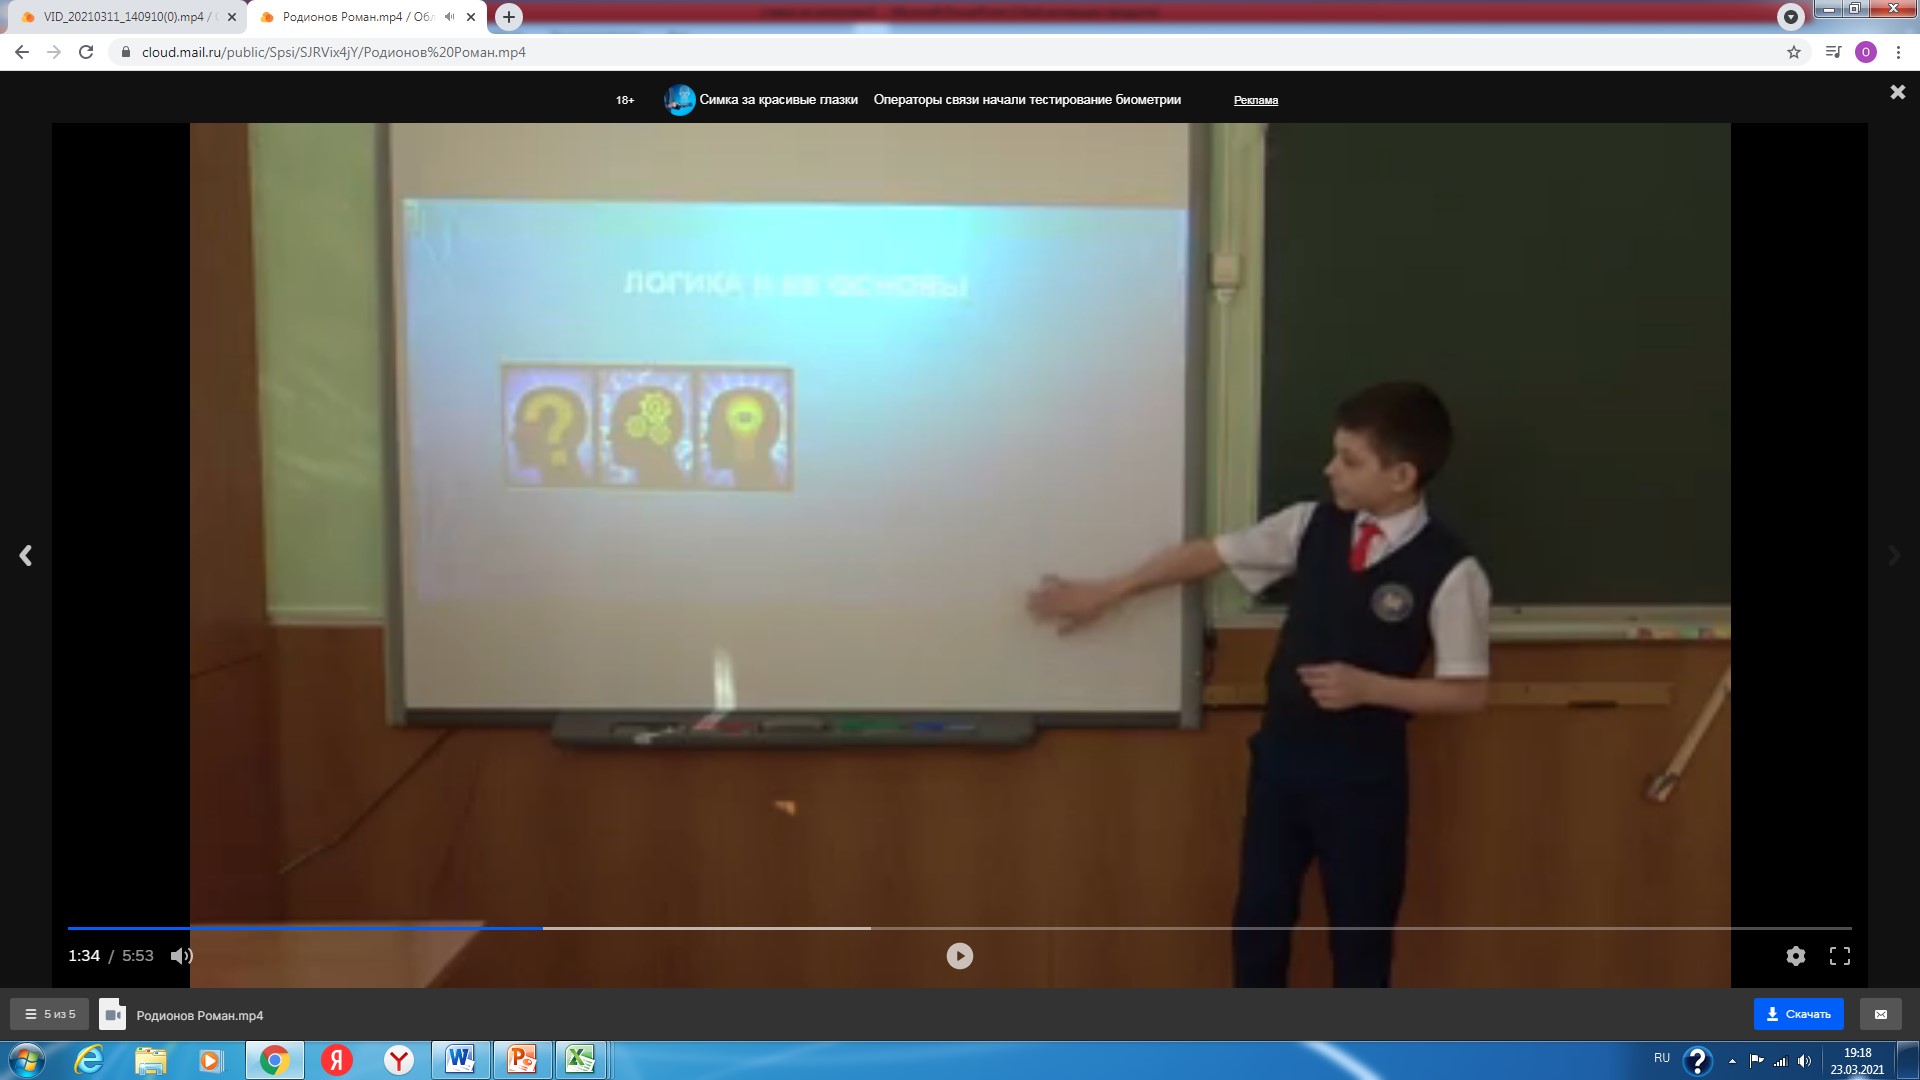Image resolution: width=1920 pixels, height=1080 pixels.
Task: Show hidden system tray icons
Action: (x=1732, y=1060)
